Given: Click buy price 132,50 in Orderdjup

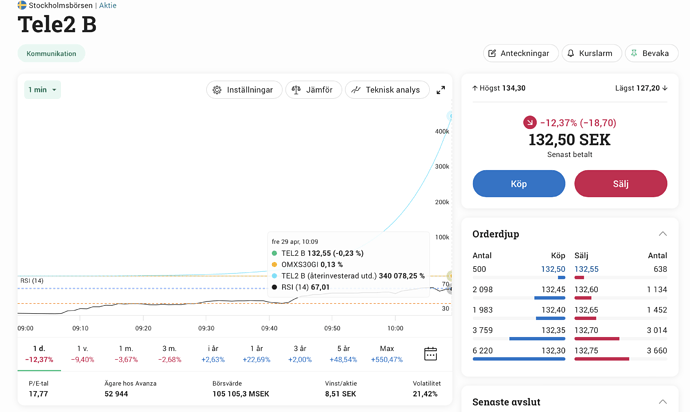Looking at the screenshot, I should pos(553,269).
